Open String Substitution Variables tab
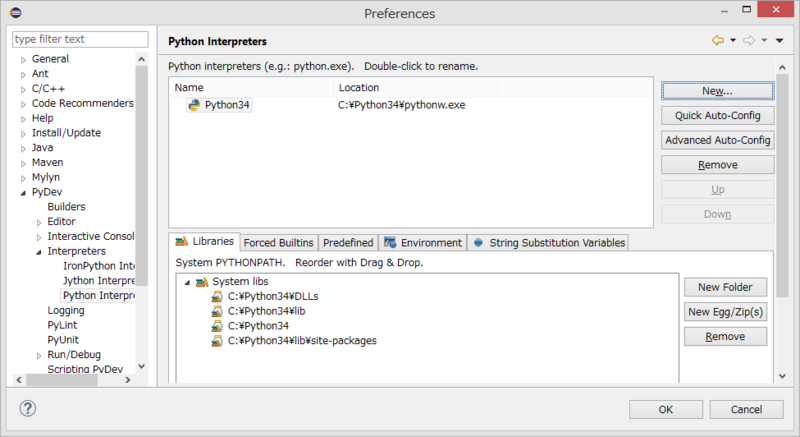This screenshot has width=800, height=437. pyautogui.click(x=548, y=243)
